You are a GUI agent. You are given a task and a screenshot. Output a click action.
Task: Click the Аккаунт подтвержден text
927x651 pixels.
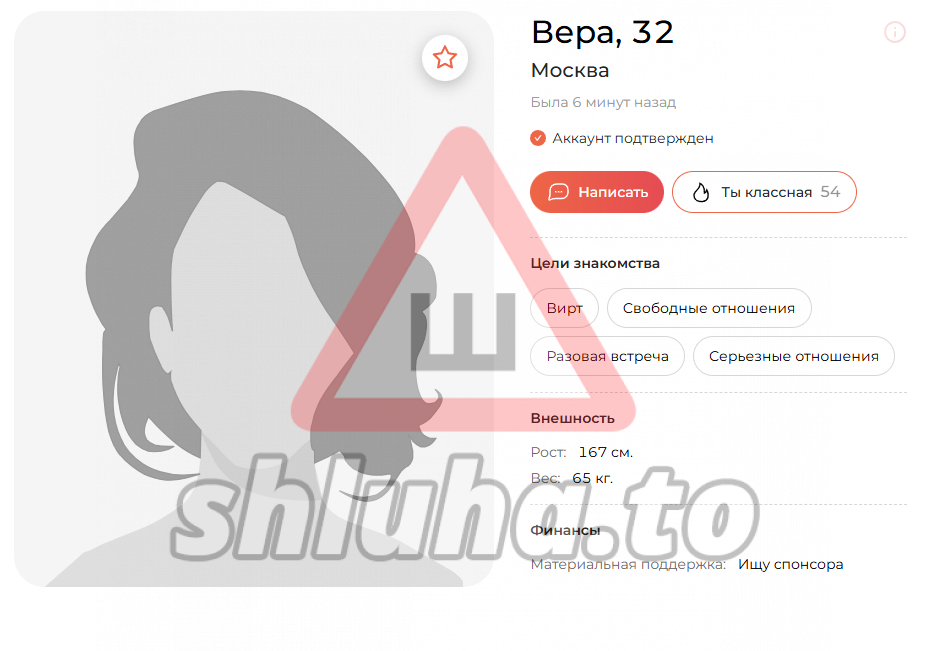coord(633,138)
